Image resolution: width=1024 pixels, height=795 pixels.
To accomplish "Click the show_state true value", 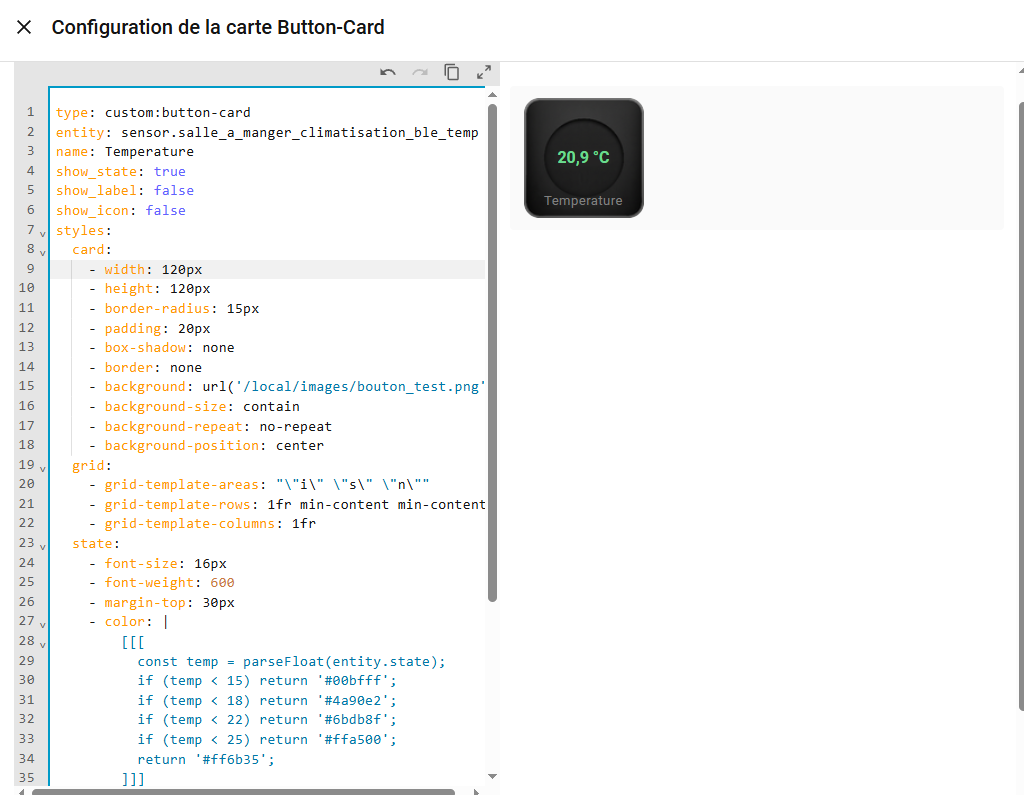I will pos(169,171).
